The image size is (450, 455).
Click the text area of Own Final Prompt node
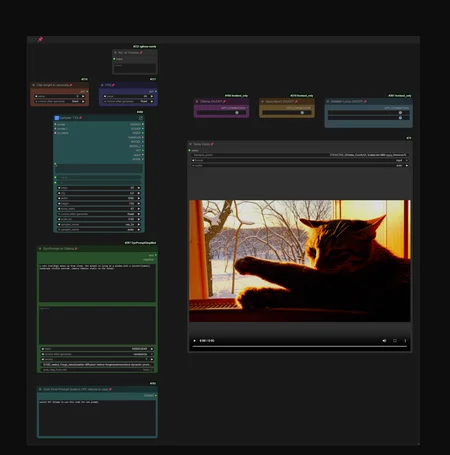point(97,418)
